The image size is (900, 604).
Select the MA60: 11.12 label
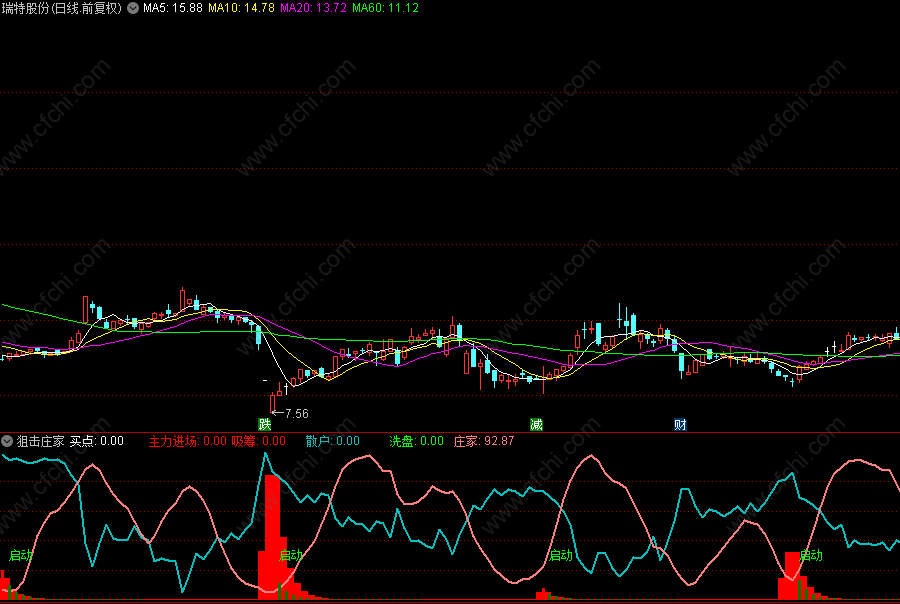click(385, 8)
